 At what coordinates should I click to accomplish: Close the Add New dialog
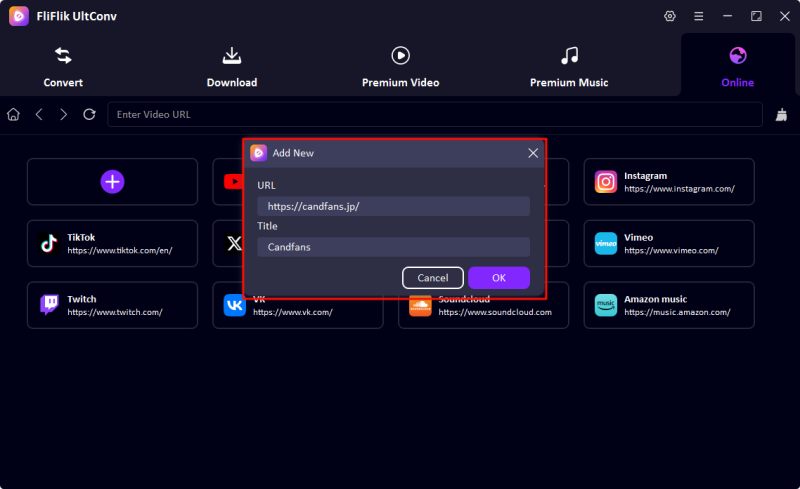tap(533, 153)
